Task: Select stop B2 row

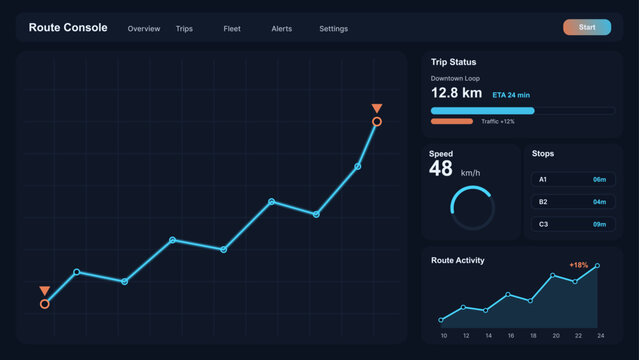Action: (x=573, y=202)
